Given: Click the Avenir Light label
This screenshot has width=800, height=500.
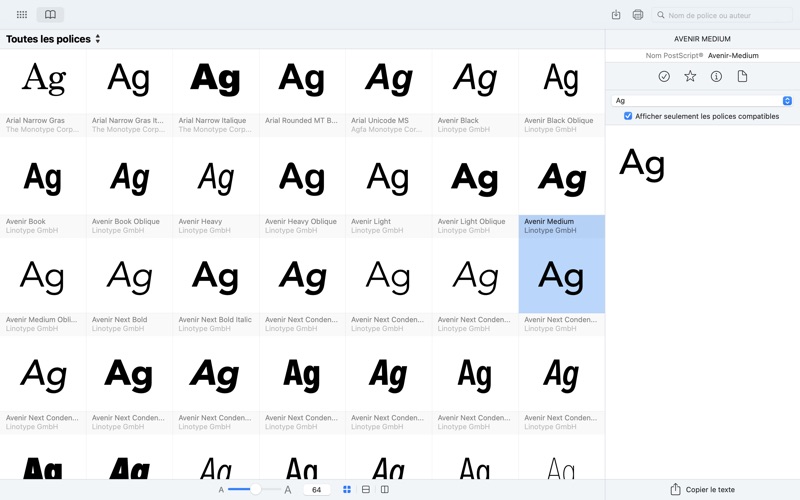Looking at the screenshot, I should click(371, 221).
